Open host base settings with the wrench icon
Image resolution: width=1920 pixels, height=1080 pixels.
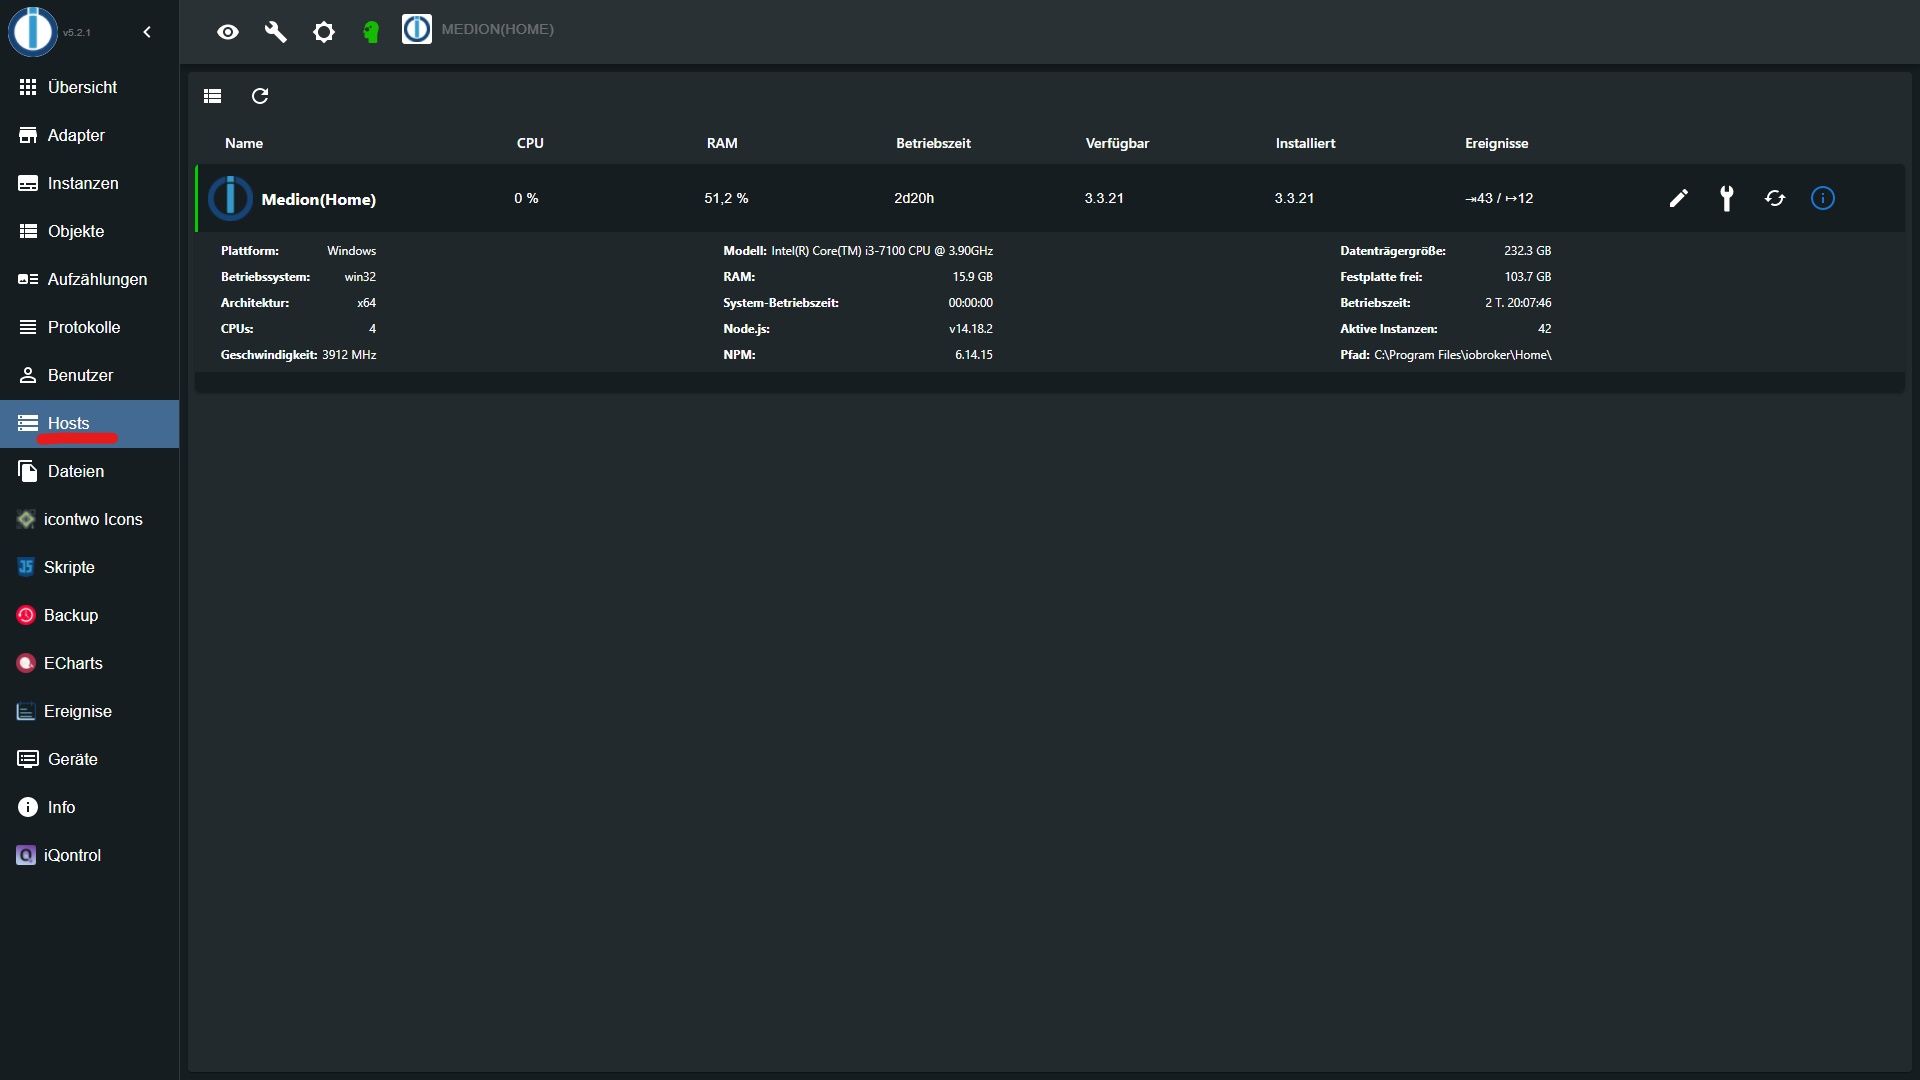tap(1726, 198)
